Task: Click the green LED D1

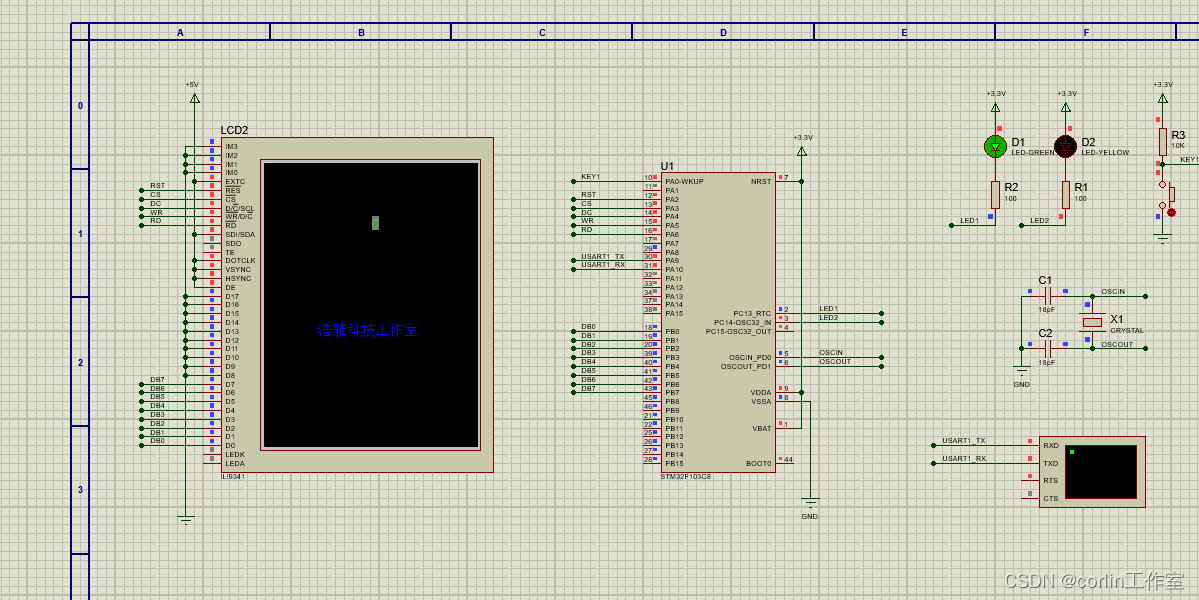Action: (x=993, y=146)
